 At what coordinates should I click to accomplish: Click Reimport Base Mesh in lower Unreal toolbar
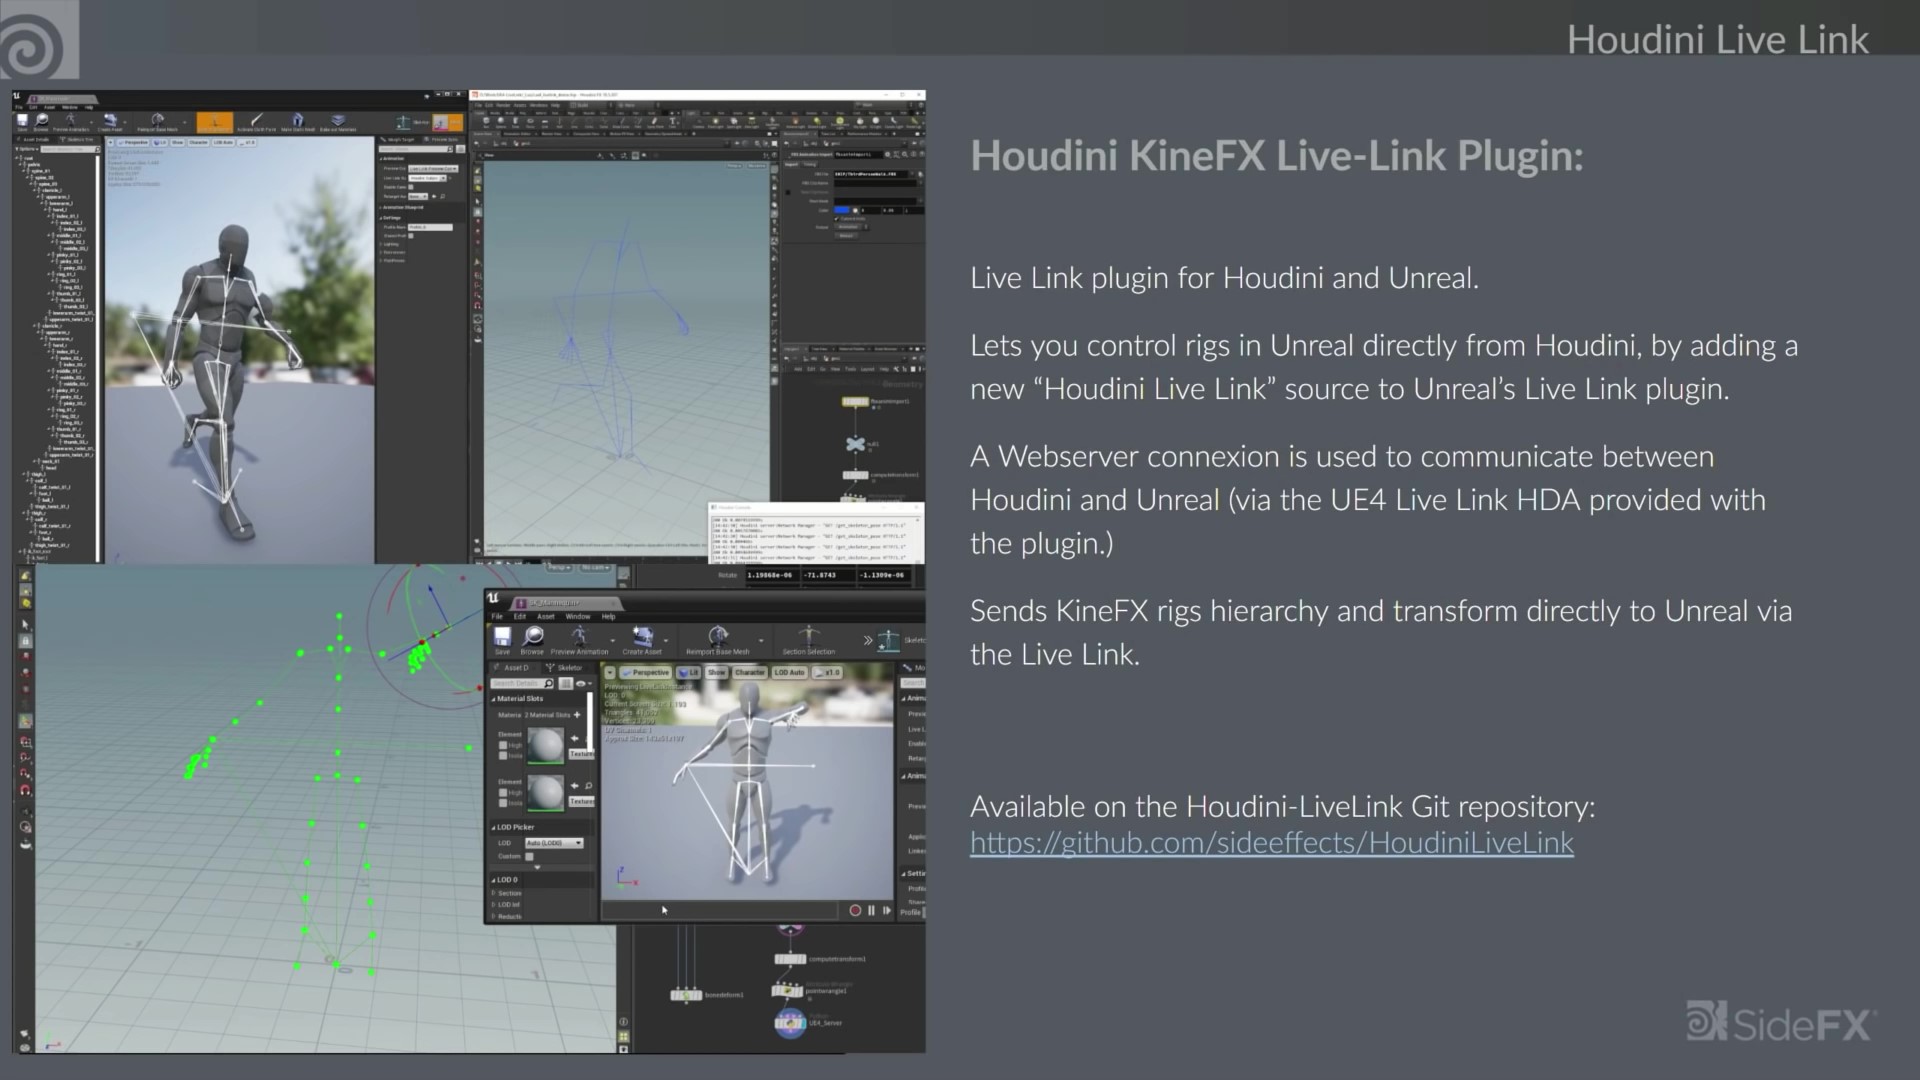pos(717,640)
